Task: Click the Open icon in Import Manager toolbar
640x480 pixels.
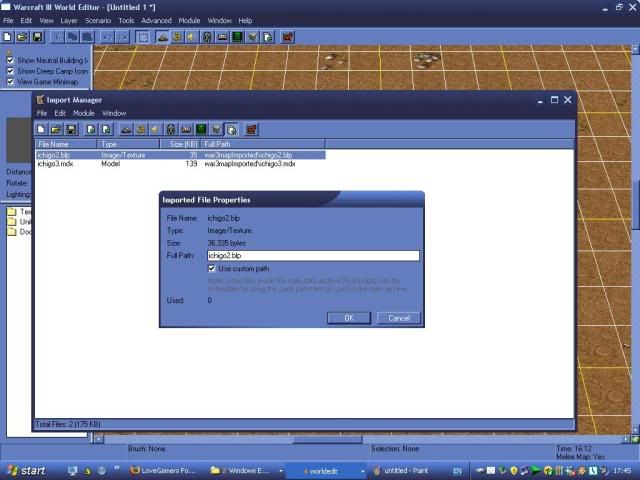Action: (56, 130)
